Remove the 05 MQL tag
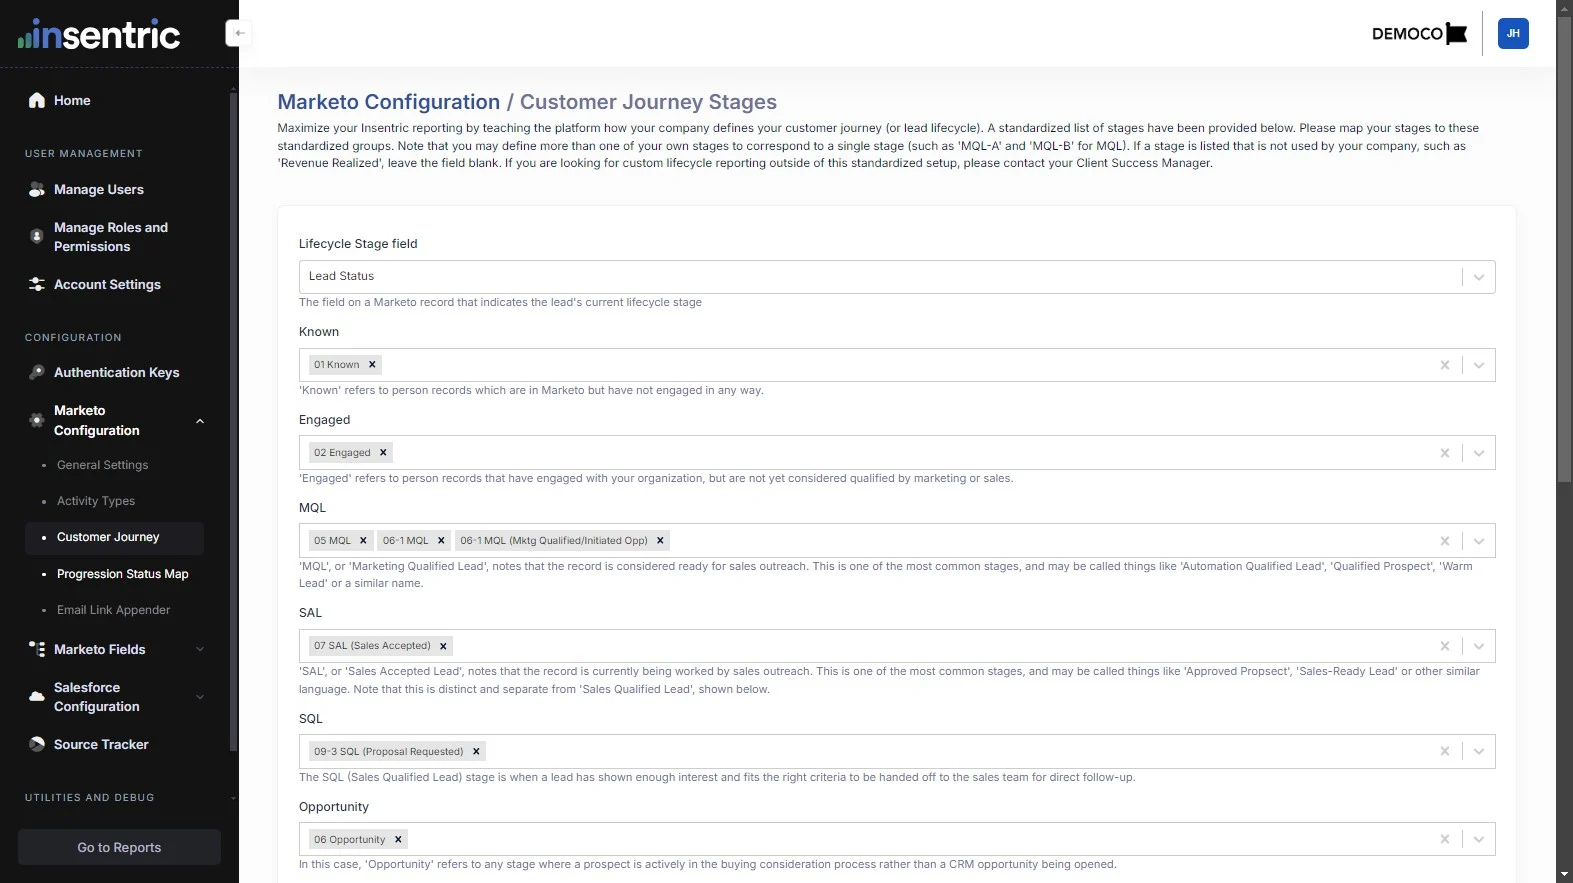 [x=363, y=541]
